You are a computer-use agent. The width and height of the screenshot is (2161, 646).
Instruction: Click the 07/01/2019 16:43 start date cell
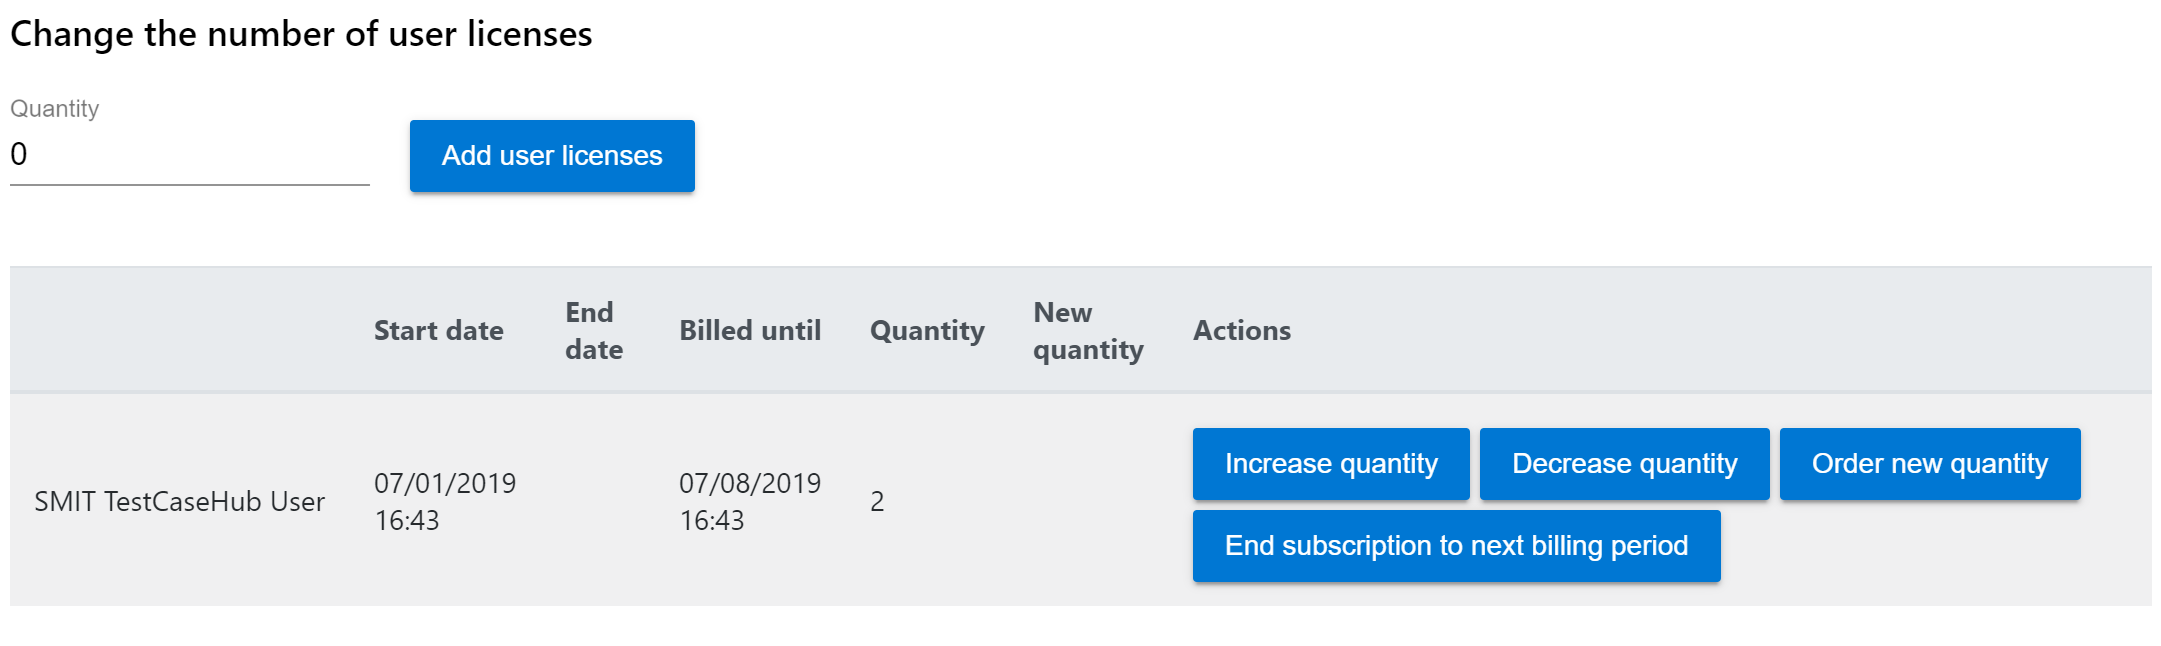pyautogui.click(x=445, y=502)
